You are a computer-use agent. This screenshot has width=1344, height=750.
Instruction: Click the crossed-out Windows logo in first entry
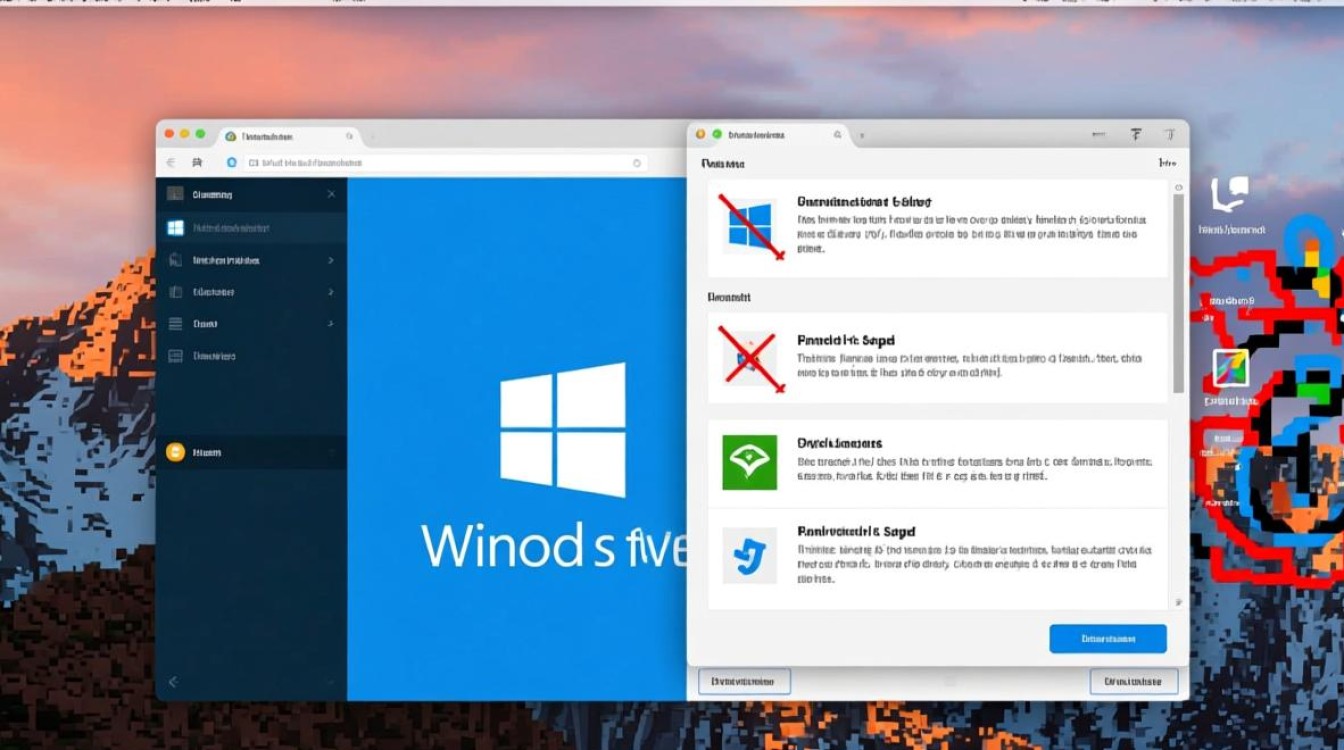[x=748, y=225]
